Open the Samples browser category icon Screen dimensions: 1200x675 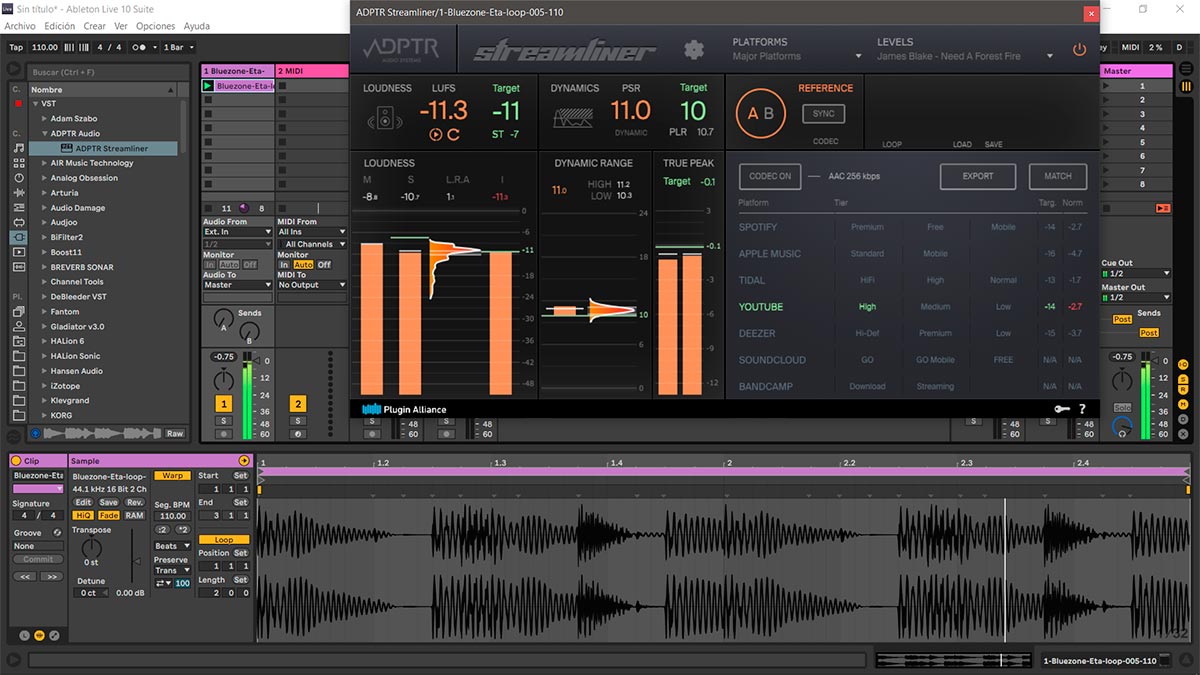coord(18,267)
